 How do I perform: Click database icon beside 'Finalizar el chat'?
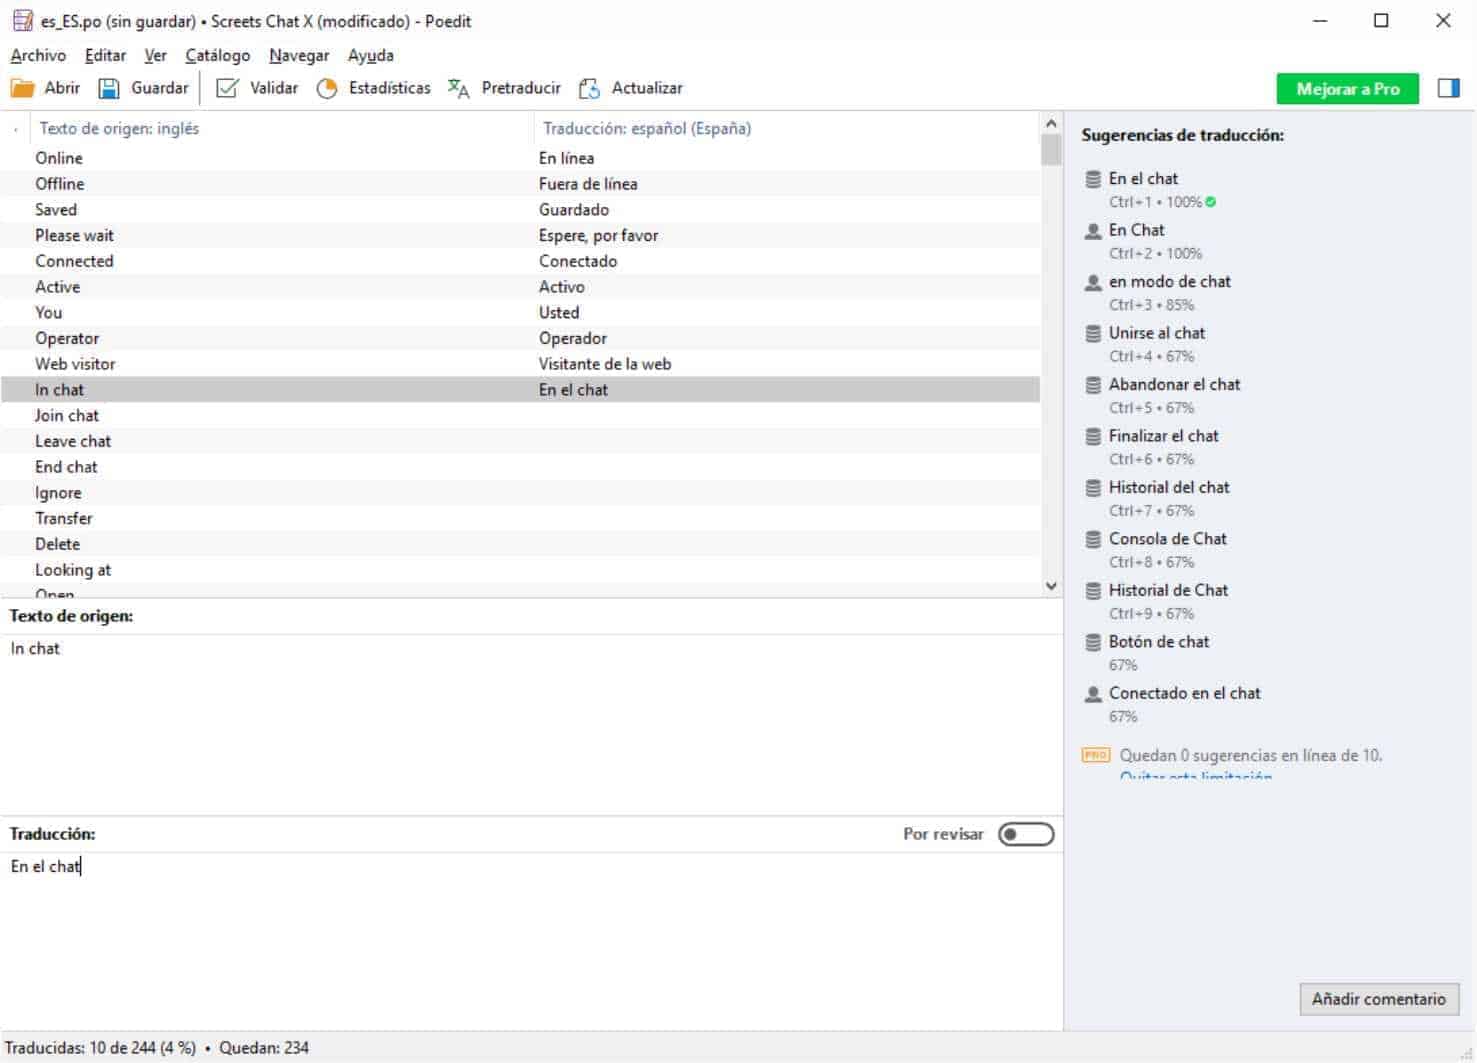click(x=1093, y=437)
